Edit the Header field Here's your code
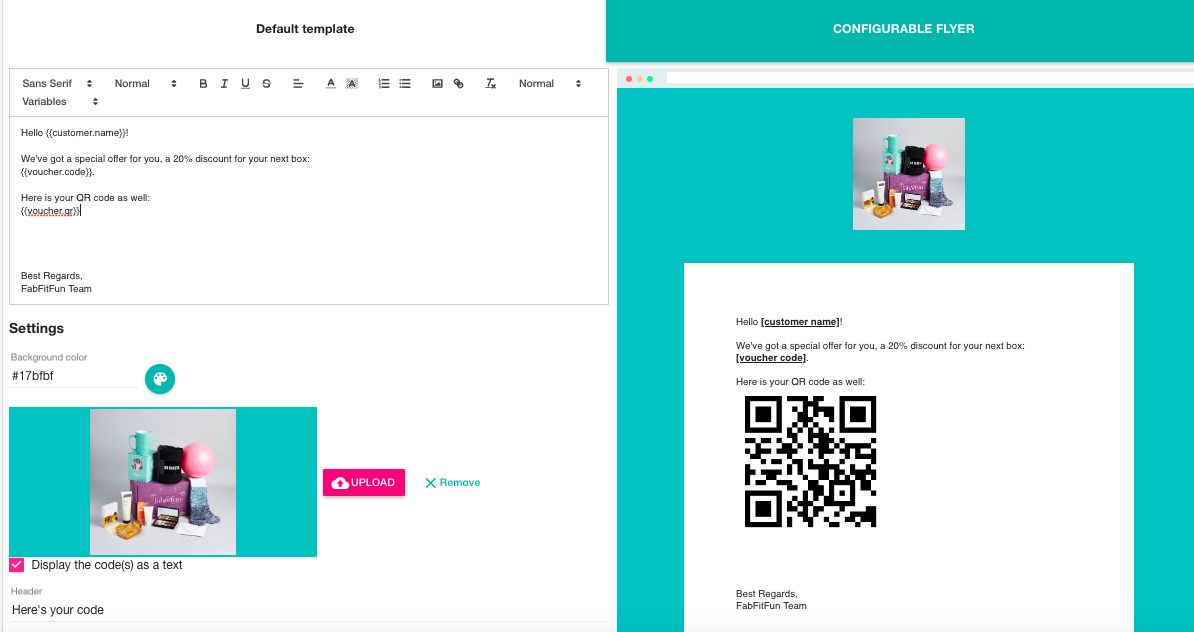 pos(308,610)
